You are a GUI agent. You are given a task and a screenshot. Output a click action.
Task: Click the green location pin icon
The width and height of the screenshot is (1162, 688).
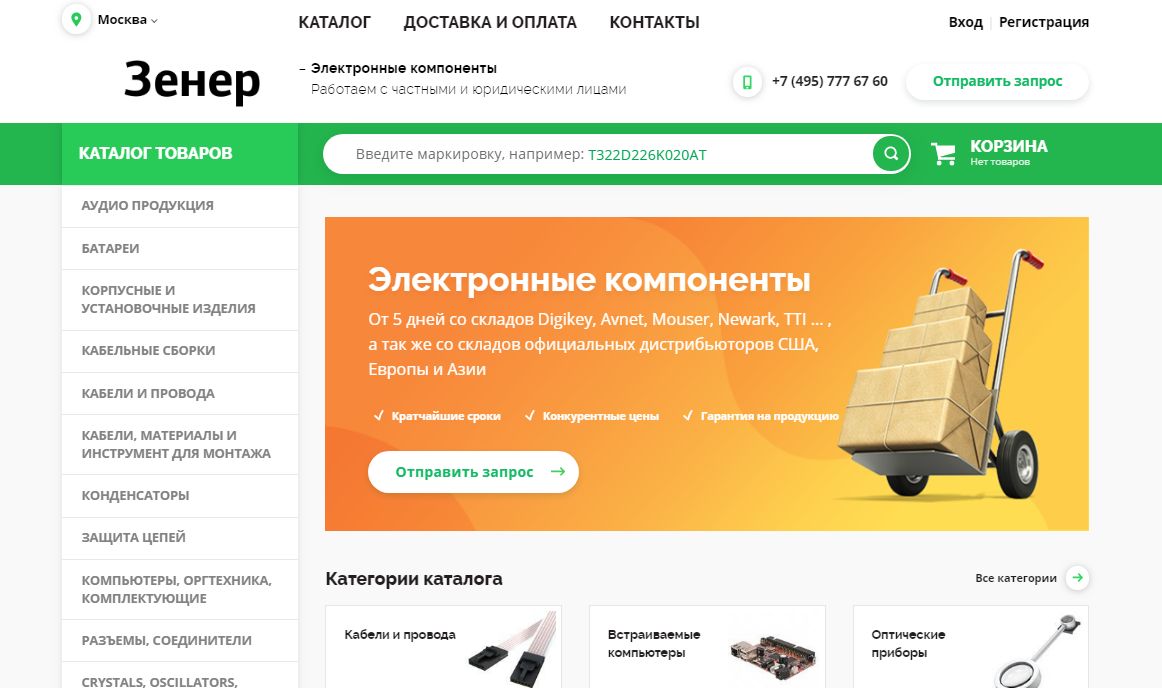pos(76,19)
